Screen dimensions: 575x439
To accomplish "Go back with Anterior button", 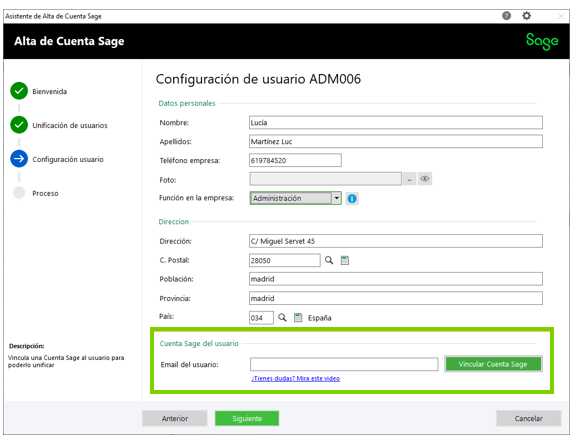I will point(175,418).
